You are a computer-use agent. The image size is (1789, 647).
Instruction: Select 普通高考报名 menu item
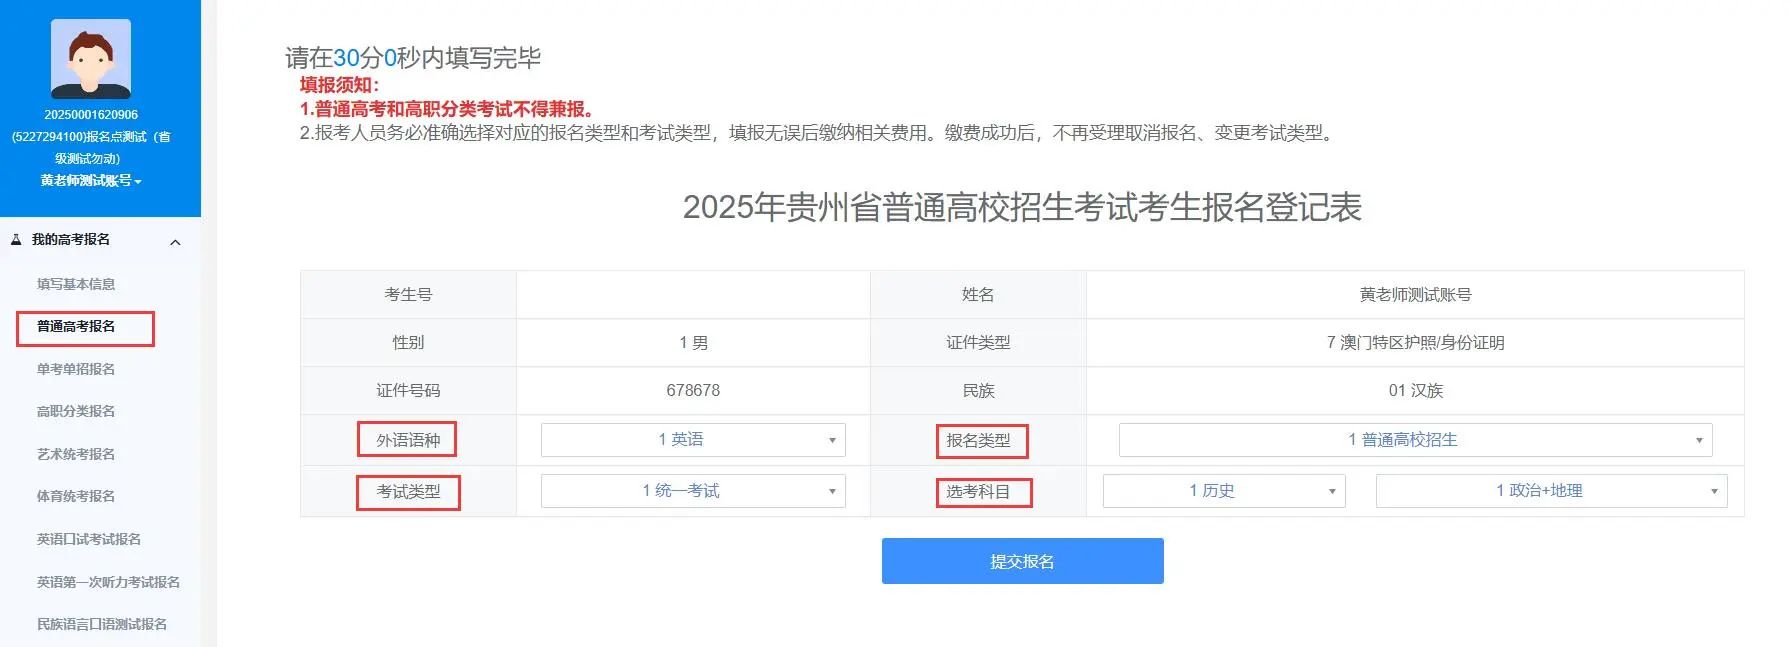pyautogui.click(x=76, y=326)
